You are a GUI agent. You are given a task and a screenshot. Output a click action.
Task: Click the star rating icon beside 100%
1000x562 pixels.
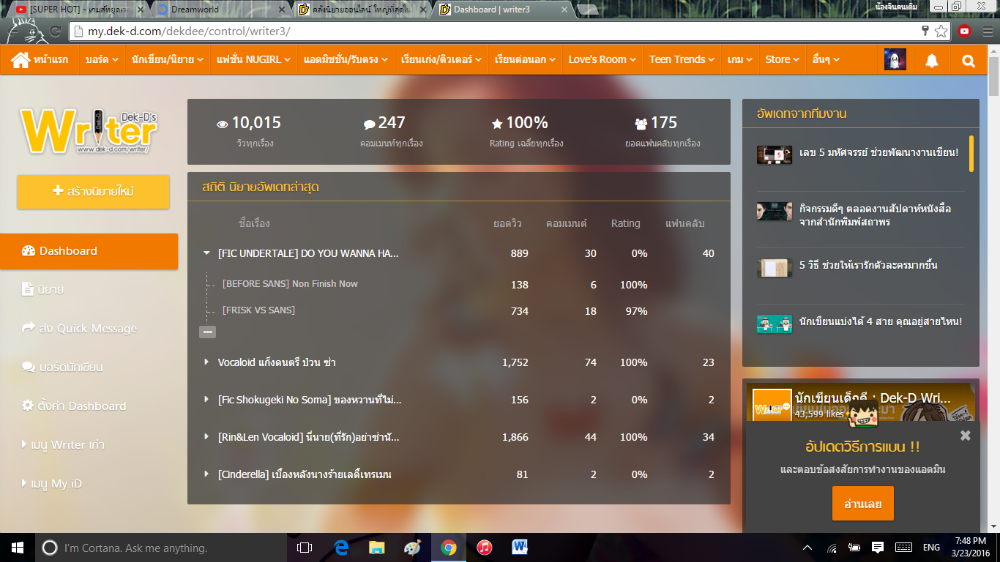(x=497, y=123)
